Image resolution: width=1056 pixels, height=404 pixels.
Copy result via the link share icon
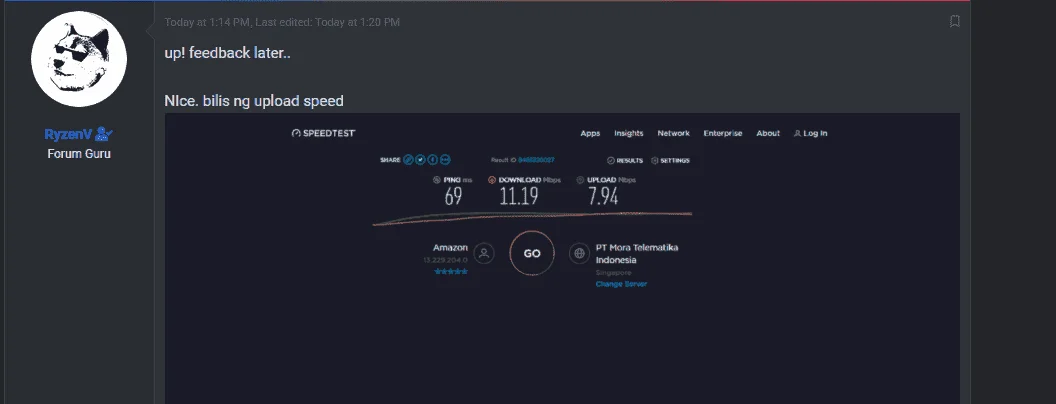pos(408,160)
